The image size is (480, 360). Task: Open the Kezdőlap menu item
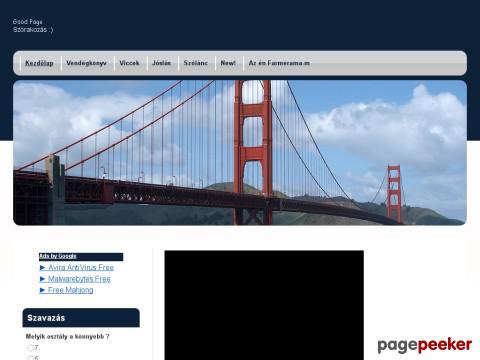coord(39,63)
